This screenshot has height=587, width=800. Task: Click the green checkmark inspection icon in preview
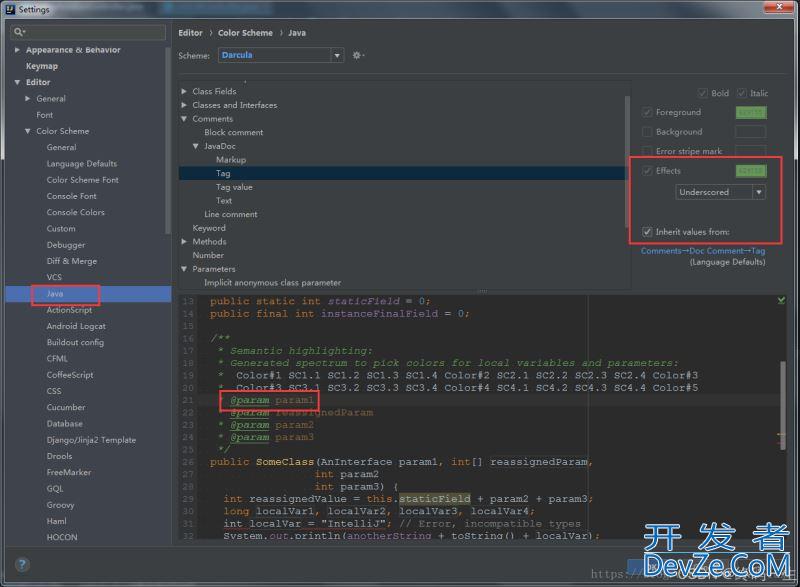(x=781, y=300)
